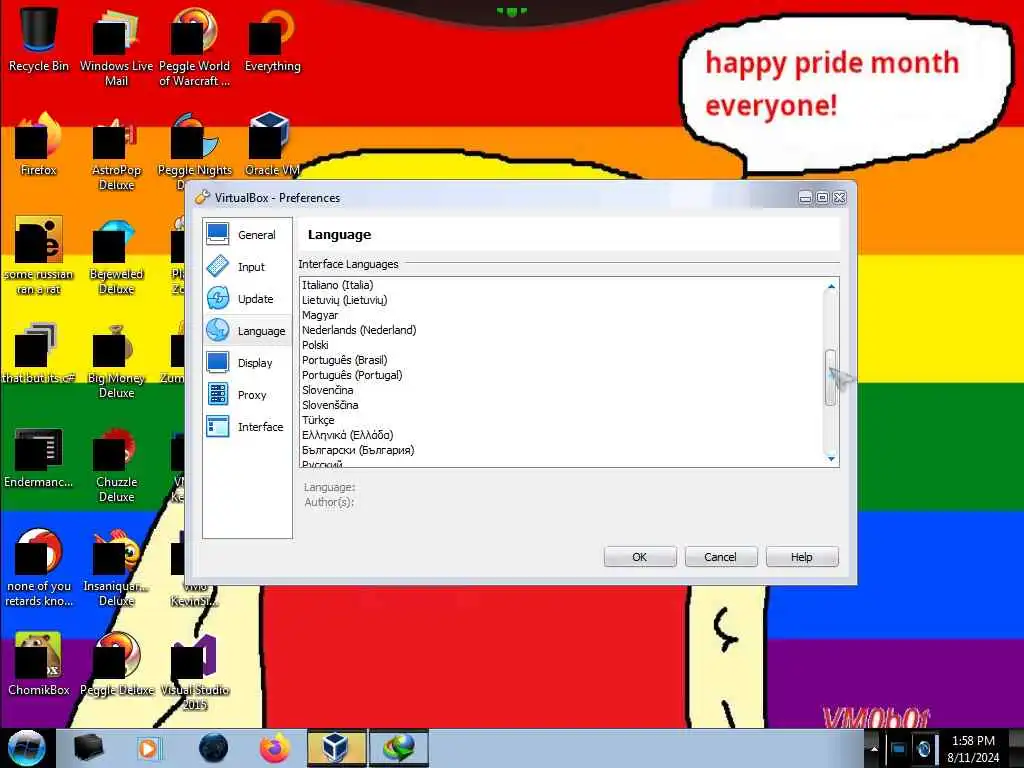Open Firefox from the taskbar
This screenshot has width=1024, height=768.
274,748
